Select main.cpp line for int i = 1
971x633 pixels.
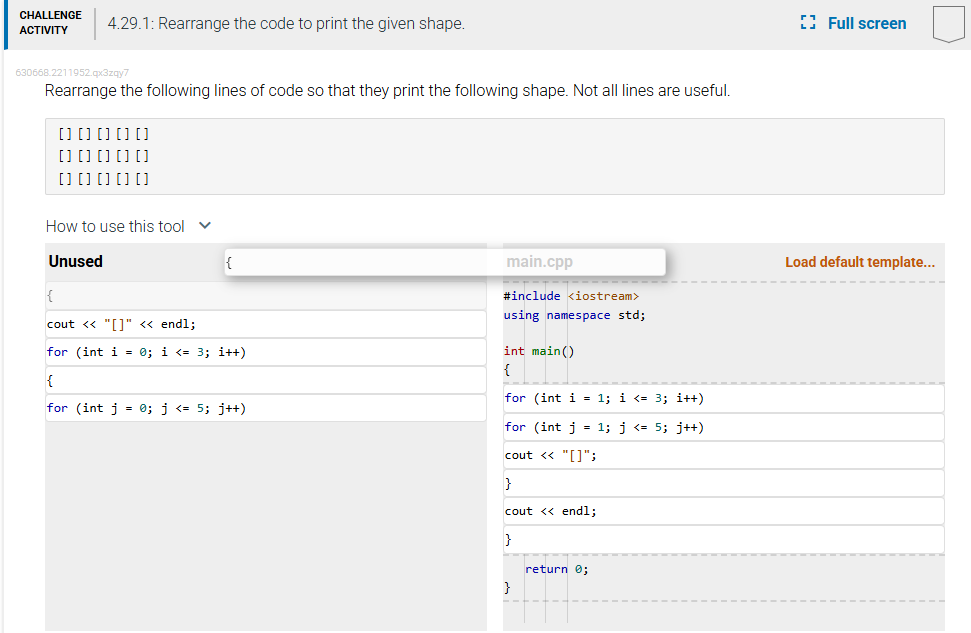click(x=723, y=398)
